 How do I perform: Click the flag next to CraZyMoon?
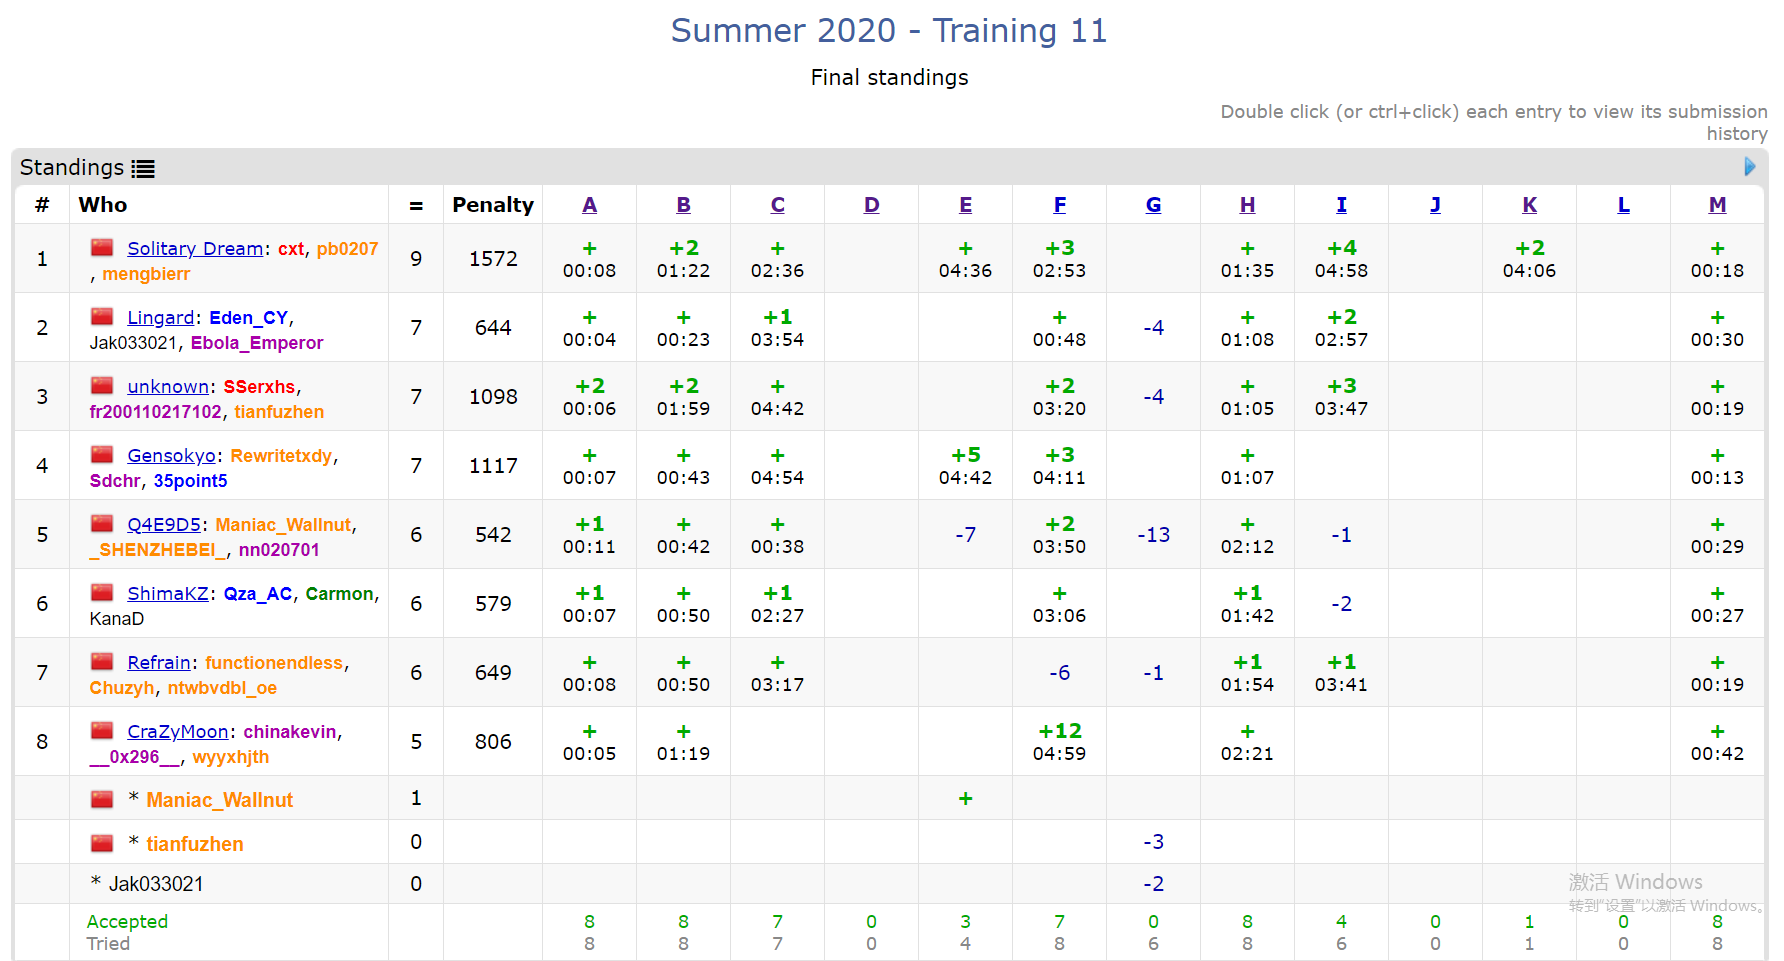click(x=102, y=730)
